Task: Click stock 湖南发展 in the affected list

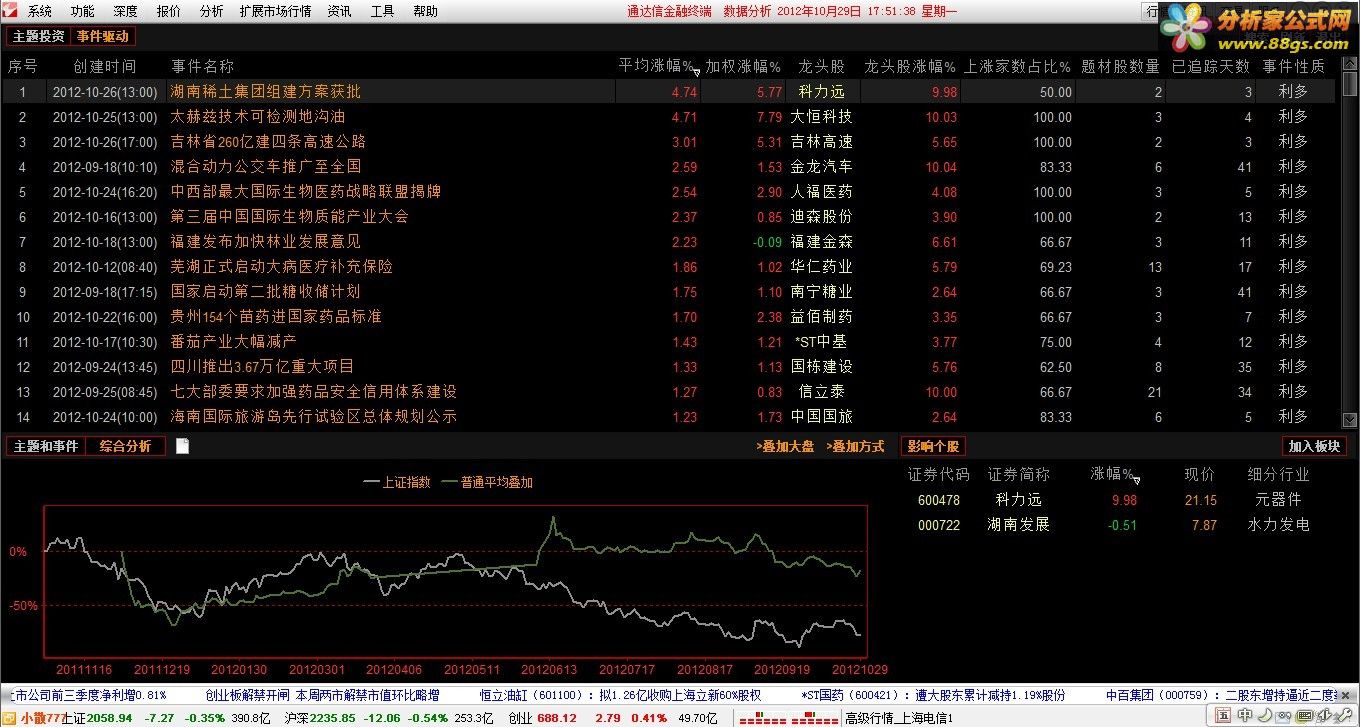Action: pos(1018,524)
